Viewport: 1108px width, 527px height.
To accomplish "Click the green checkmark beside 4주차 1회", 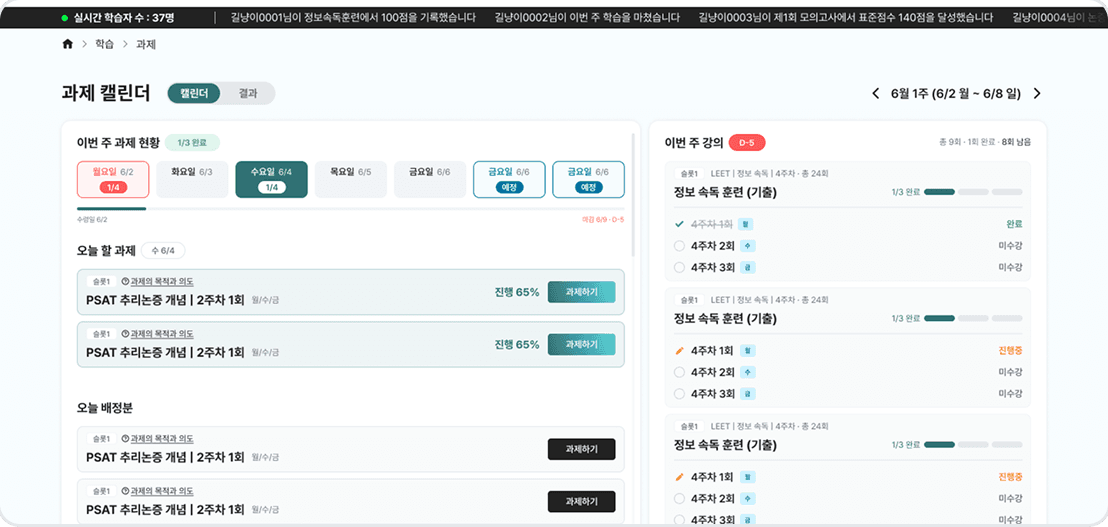I will pyautogui.click(x=680, y=224).
